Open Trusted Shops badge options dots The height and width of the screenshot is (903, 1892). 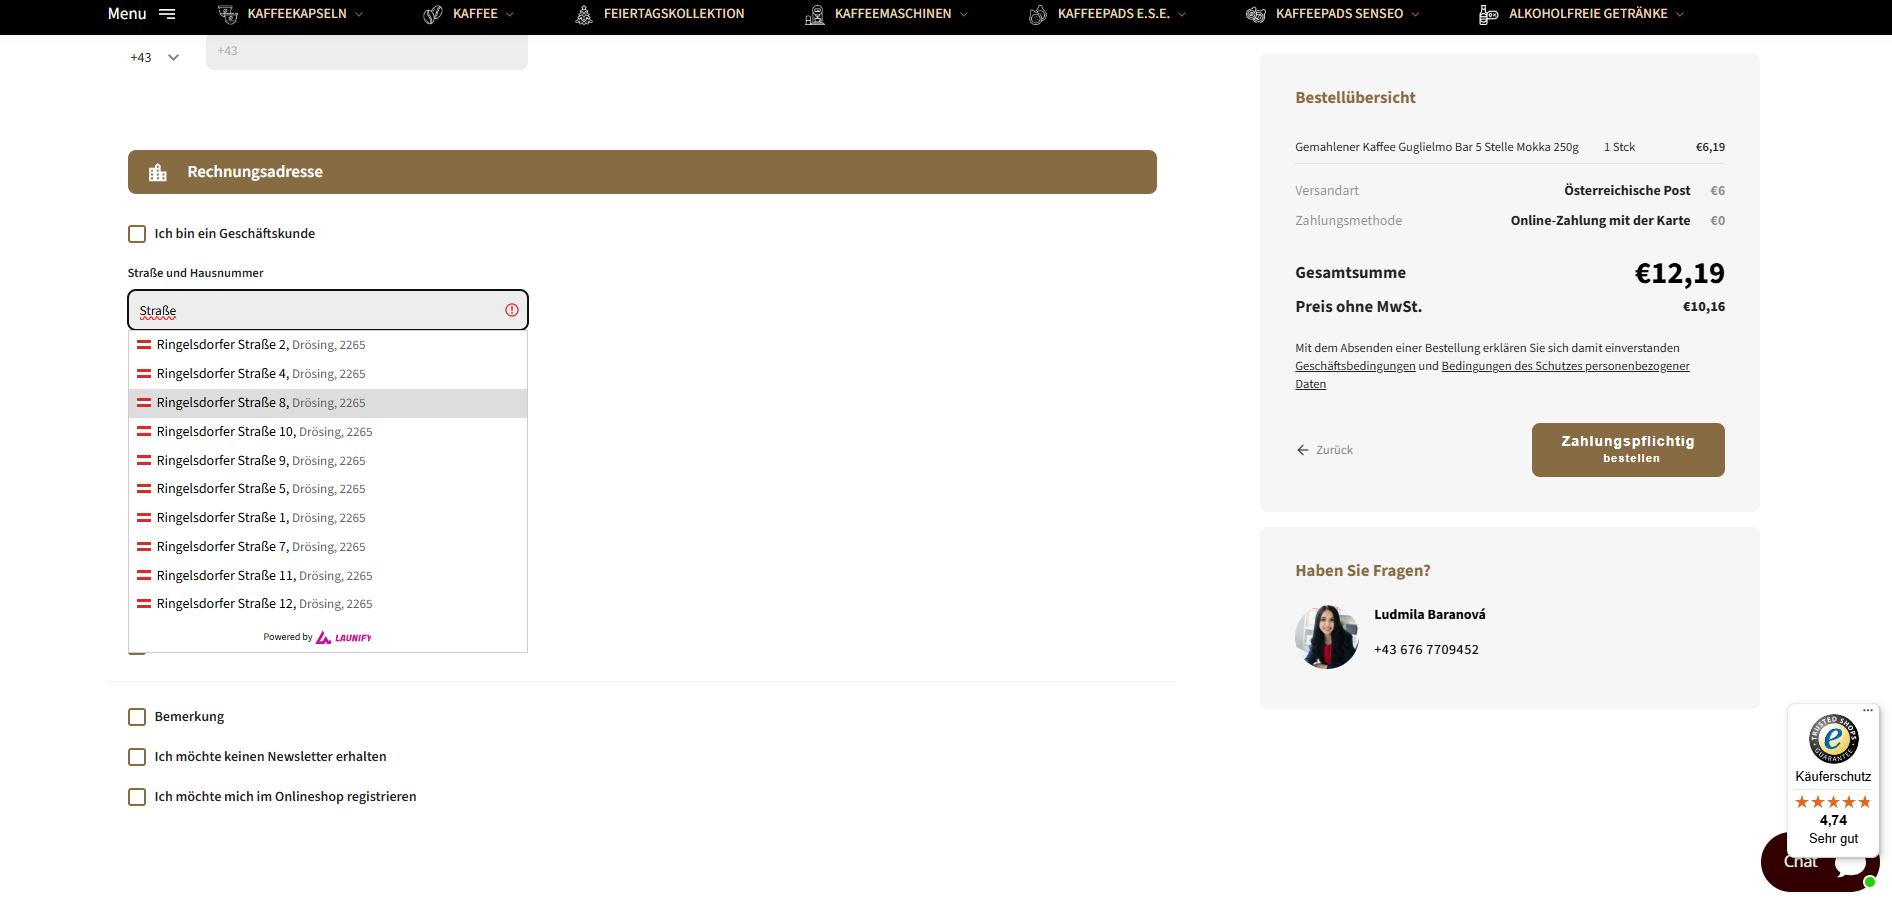[x=1868, y=711]
